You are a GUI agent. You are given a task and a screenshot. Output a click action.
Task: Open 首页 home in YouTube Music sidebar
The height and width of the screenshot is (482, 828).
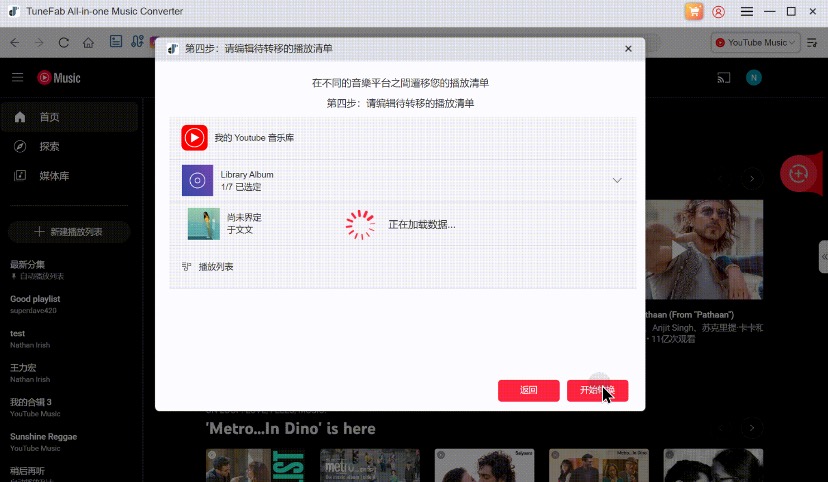click(x=50, y=117)
